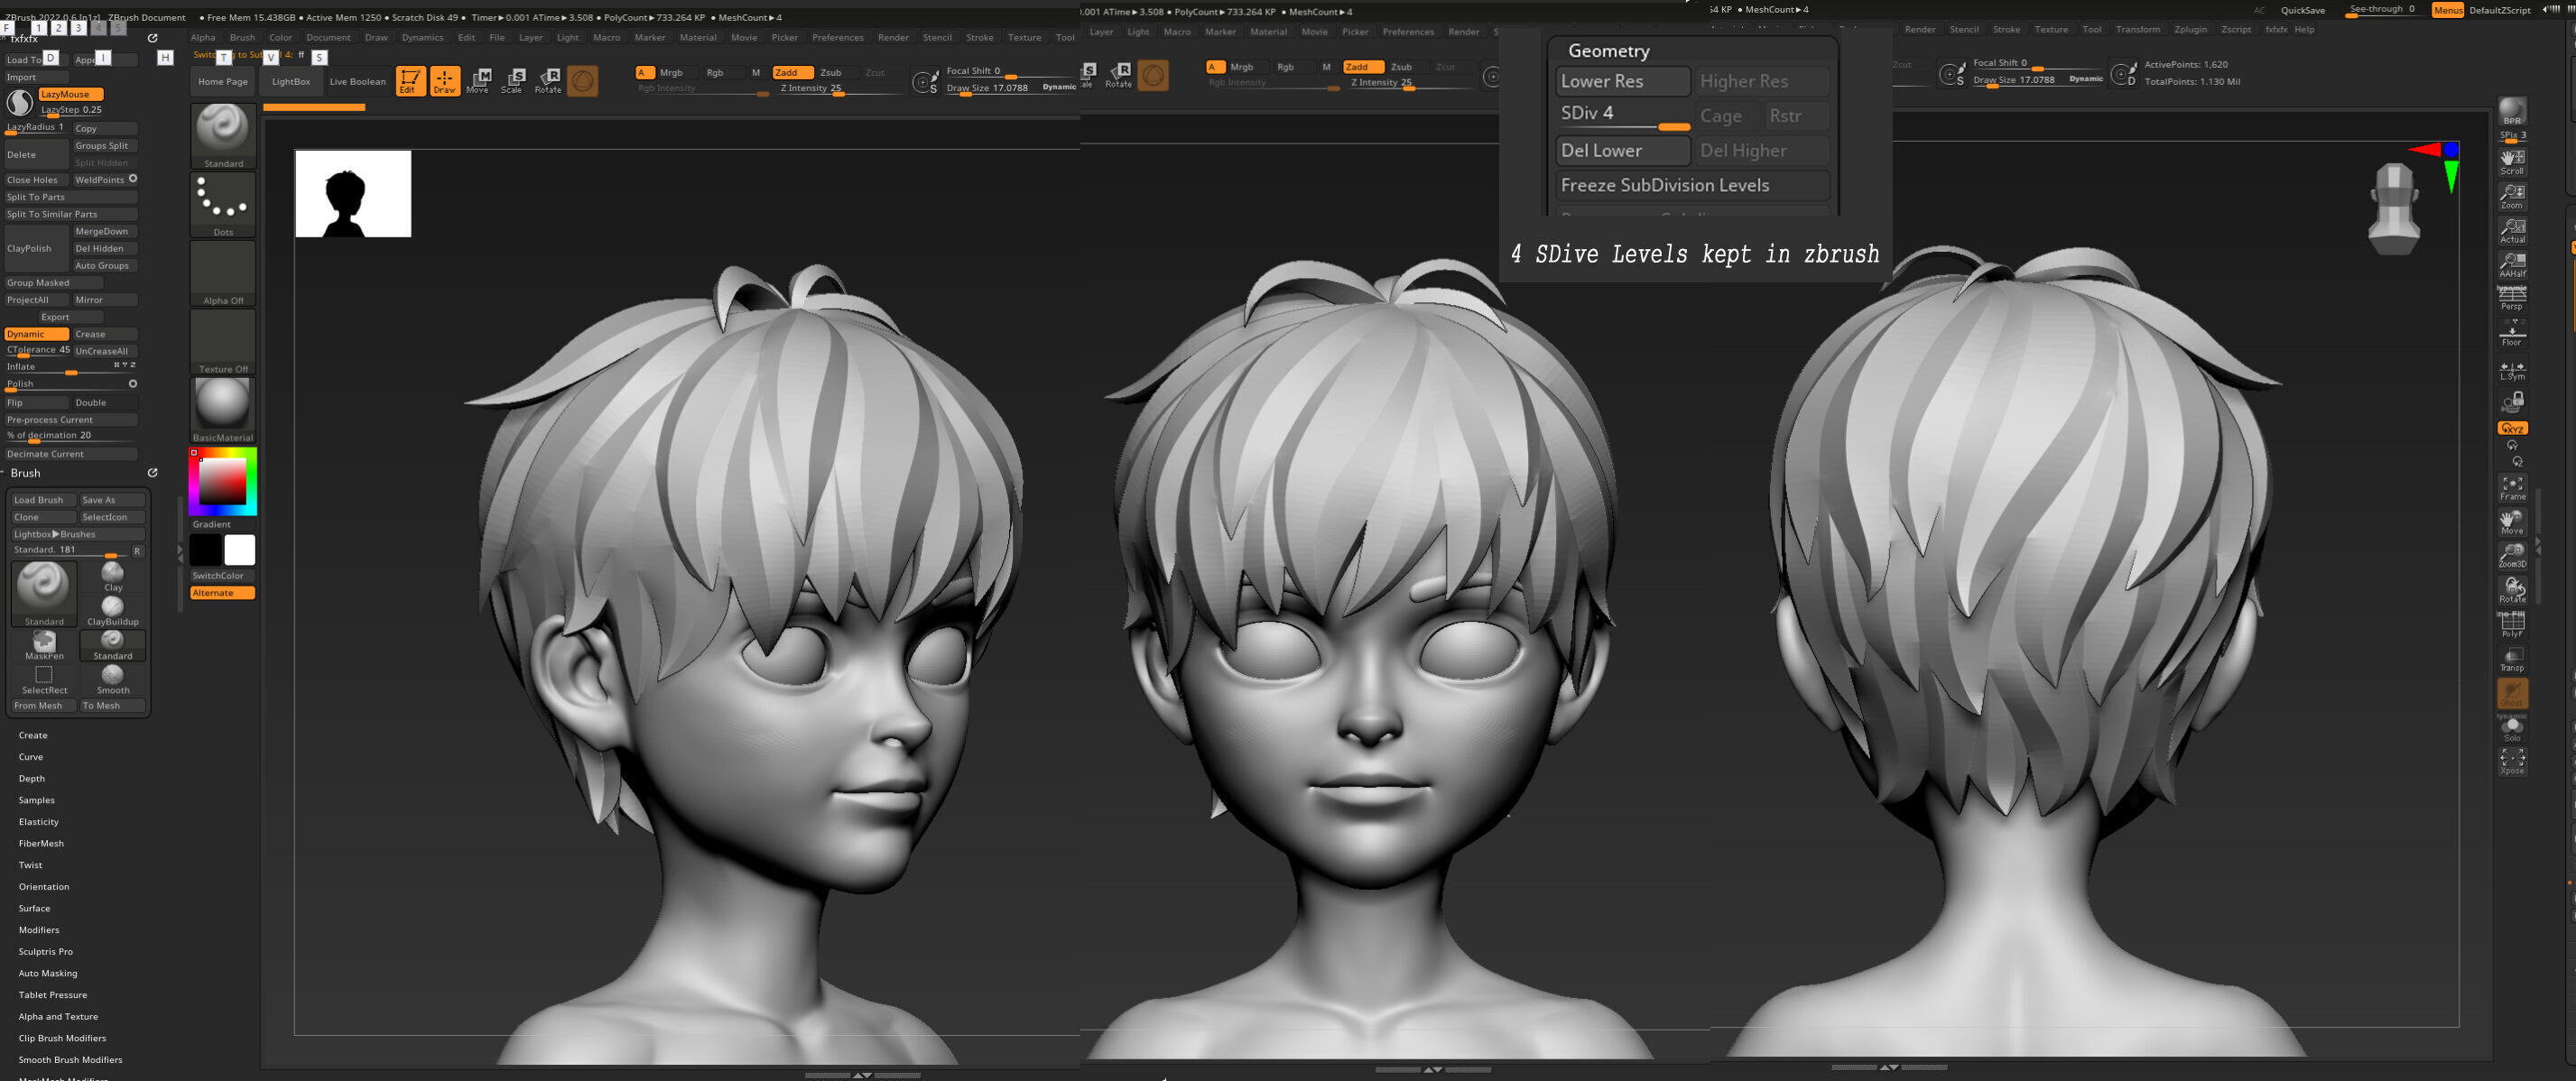Select the Zoom canvas tool
The image size is (2576, 1081).
[x=2512, y=196]
